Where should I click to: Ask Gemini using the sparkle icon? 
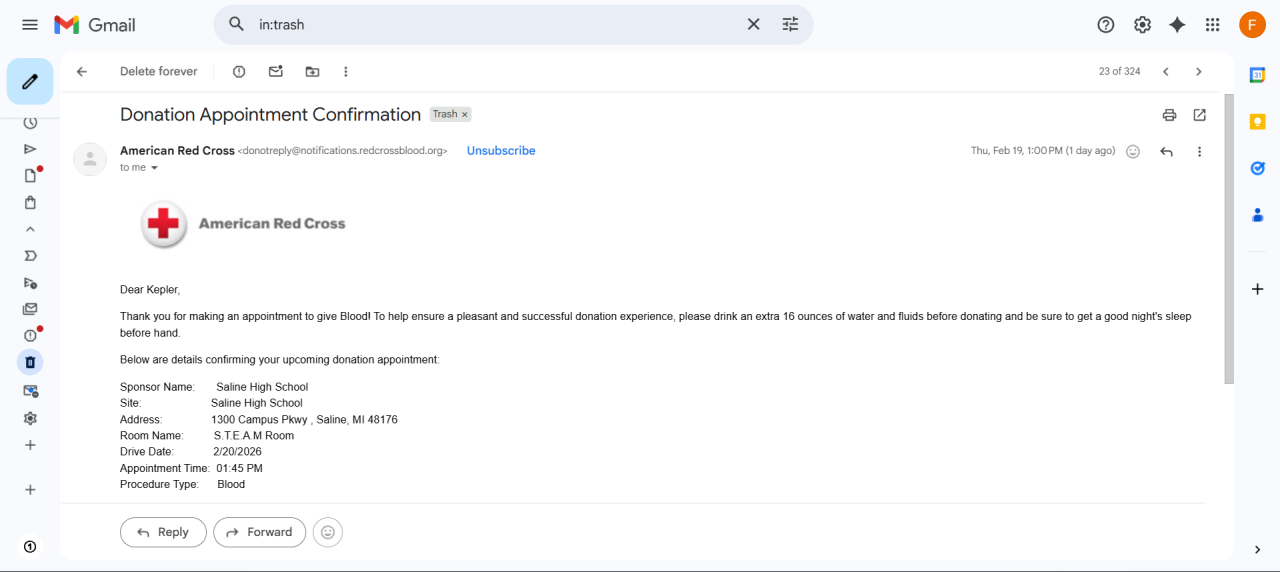pyautogui.click(x=1177, y=25)
